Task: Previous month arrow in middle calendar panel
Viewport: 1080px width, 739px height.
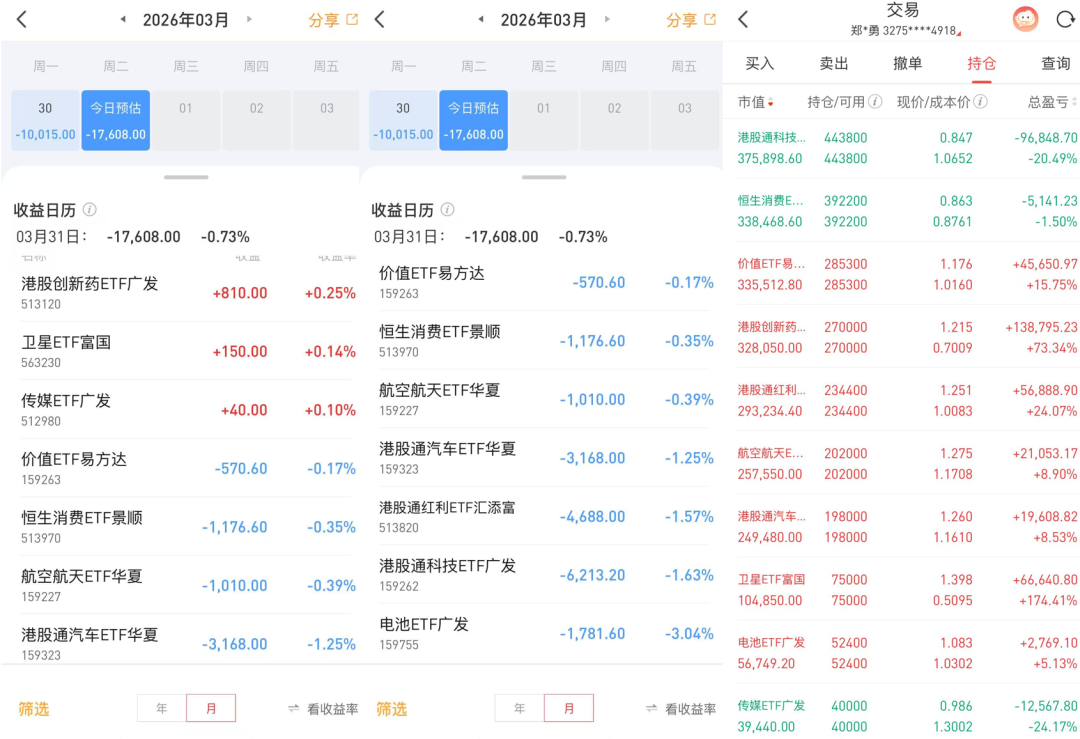Action: 481,19
